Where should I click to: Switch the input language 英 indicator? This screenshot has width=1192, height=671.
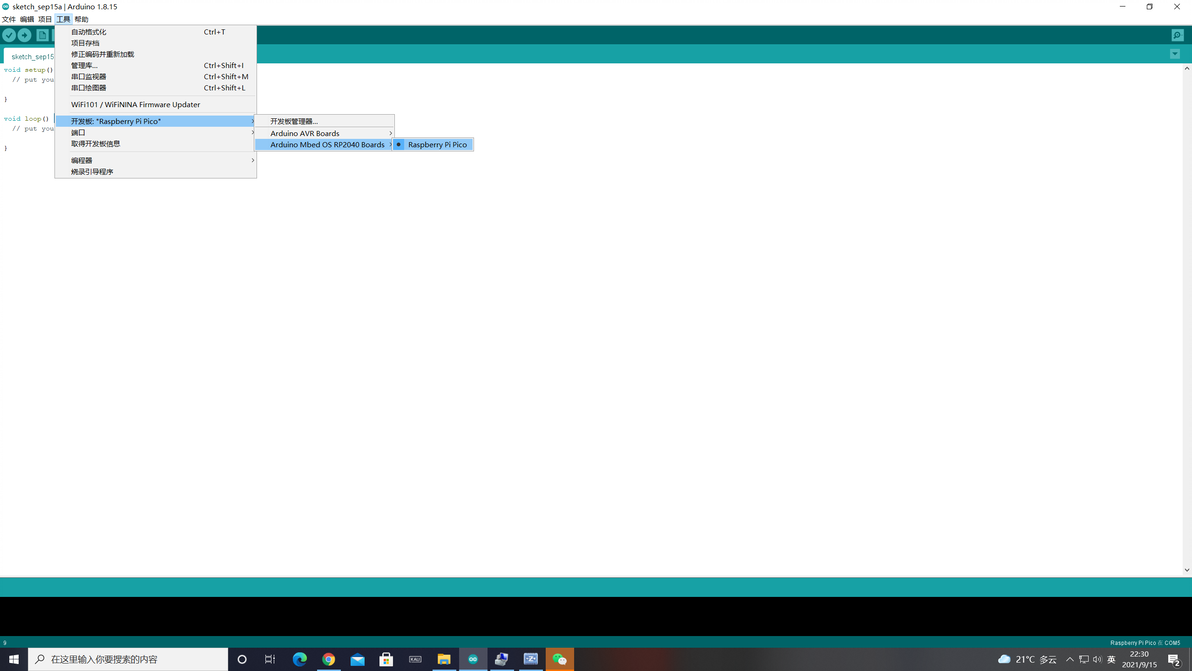(1111, 659)
